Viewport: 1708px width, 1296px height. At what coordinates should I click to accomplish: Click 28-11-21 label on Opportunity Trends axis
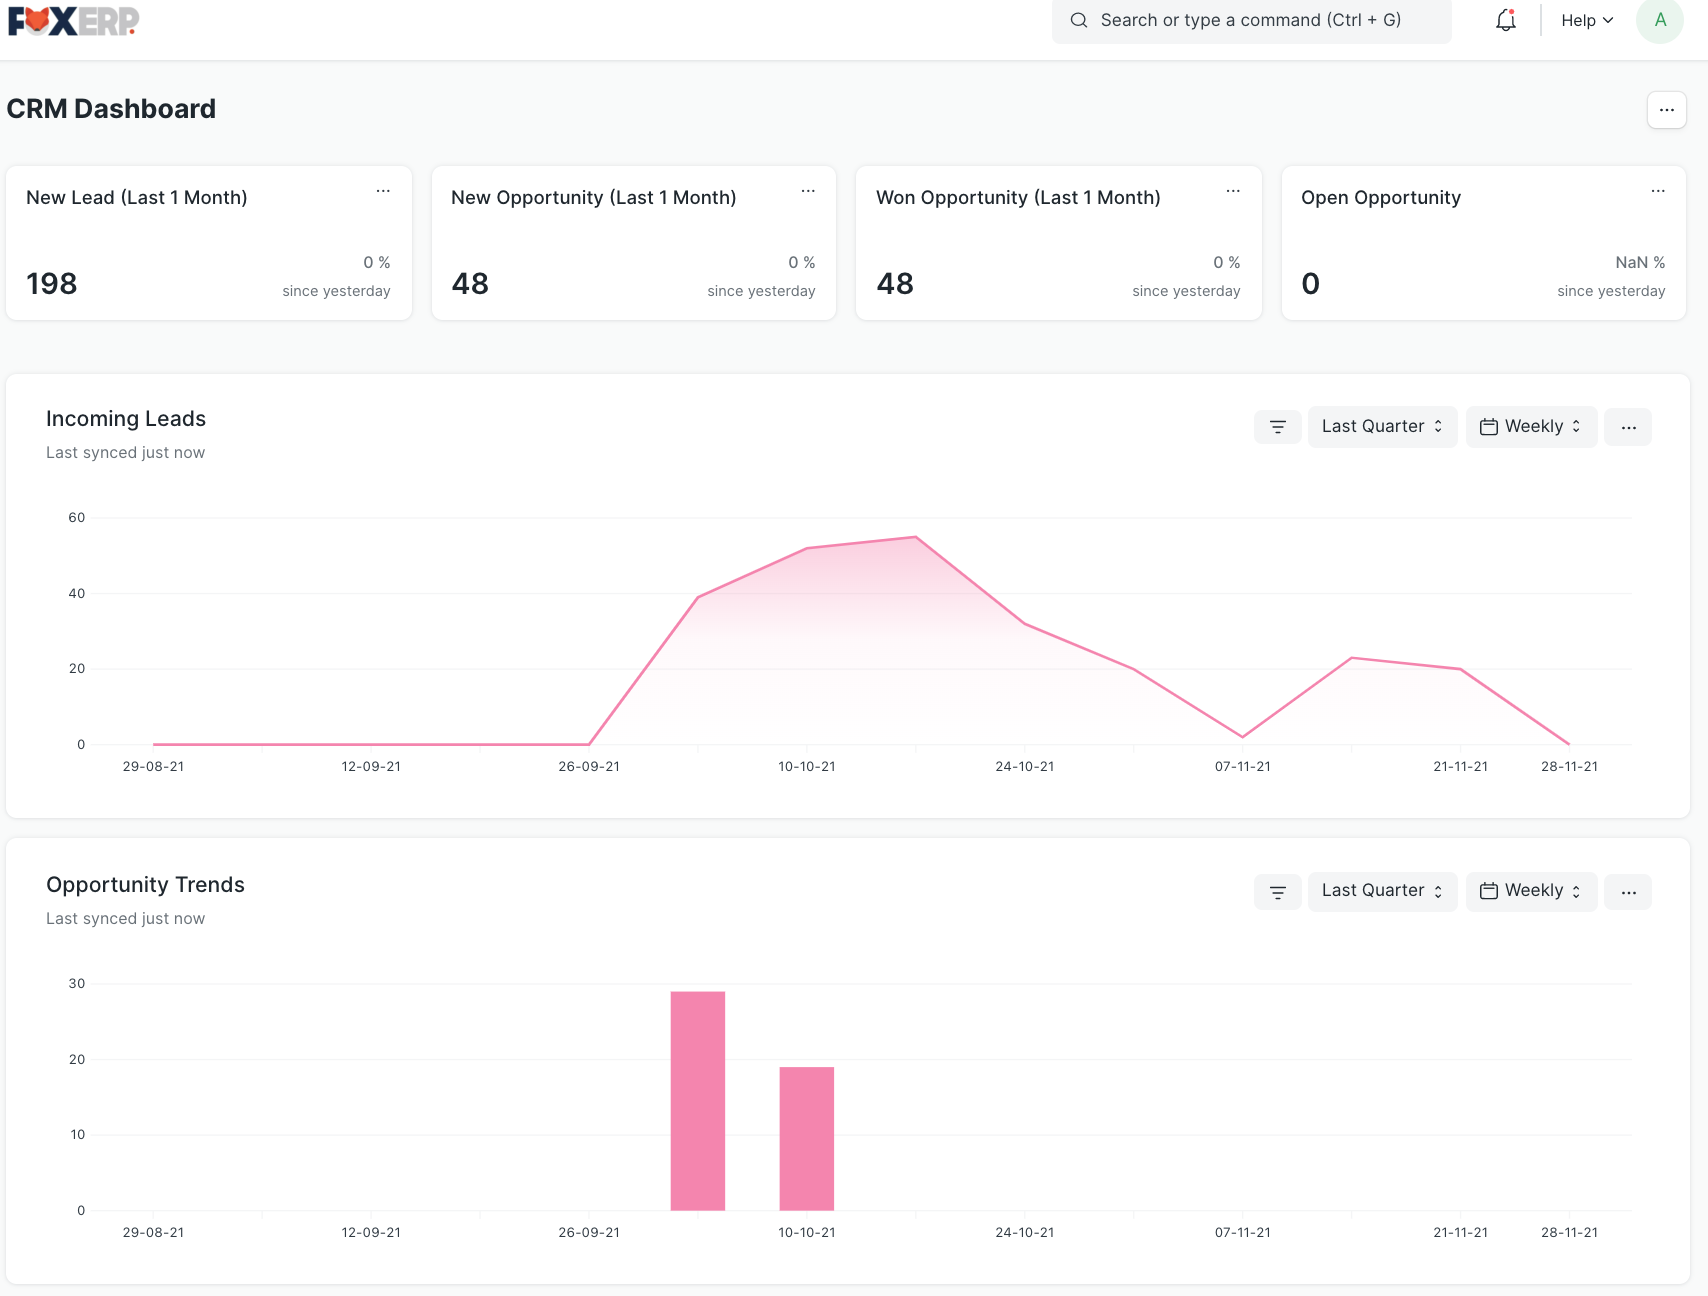tap(1569, 1233)
